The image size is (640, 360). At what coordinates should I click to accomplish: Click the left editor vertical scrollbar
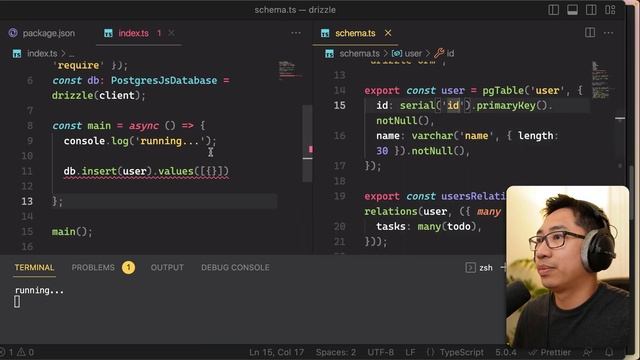[x=307, y=143]
